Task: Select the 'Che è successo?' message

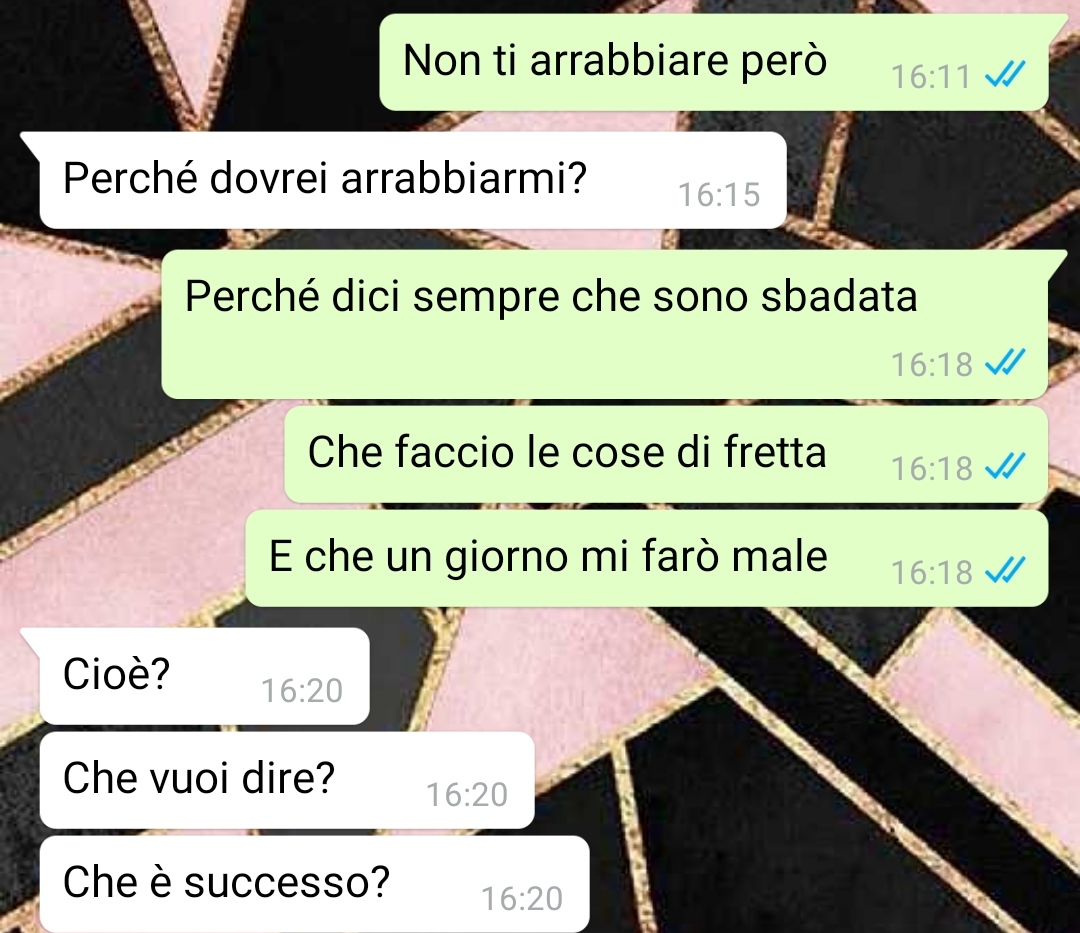Action: point(314,883)
